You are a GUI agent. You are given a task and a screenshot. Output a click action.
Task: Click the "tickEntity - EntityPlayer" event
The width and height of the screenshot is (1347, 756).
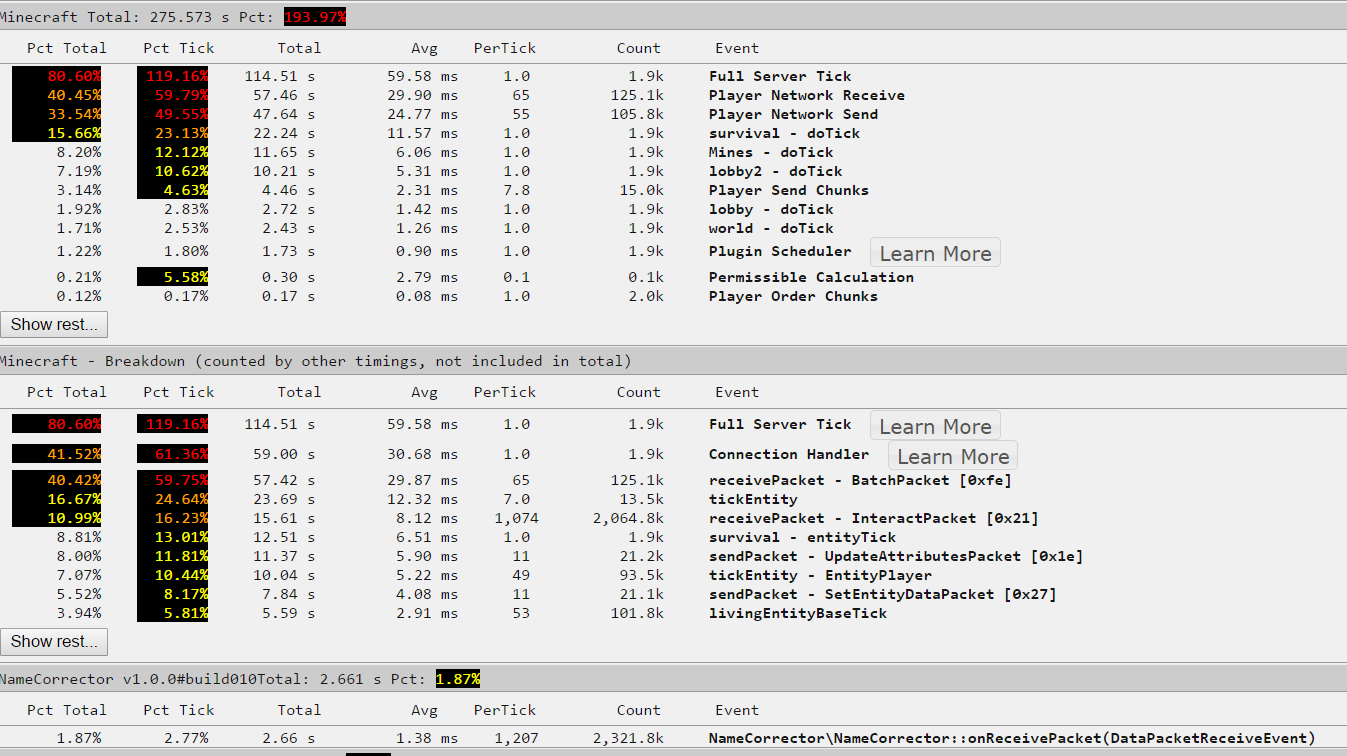pyautogui.click(x=820, y=575)
